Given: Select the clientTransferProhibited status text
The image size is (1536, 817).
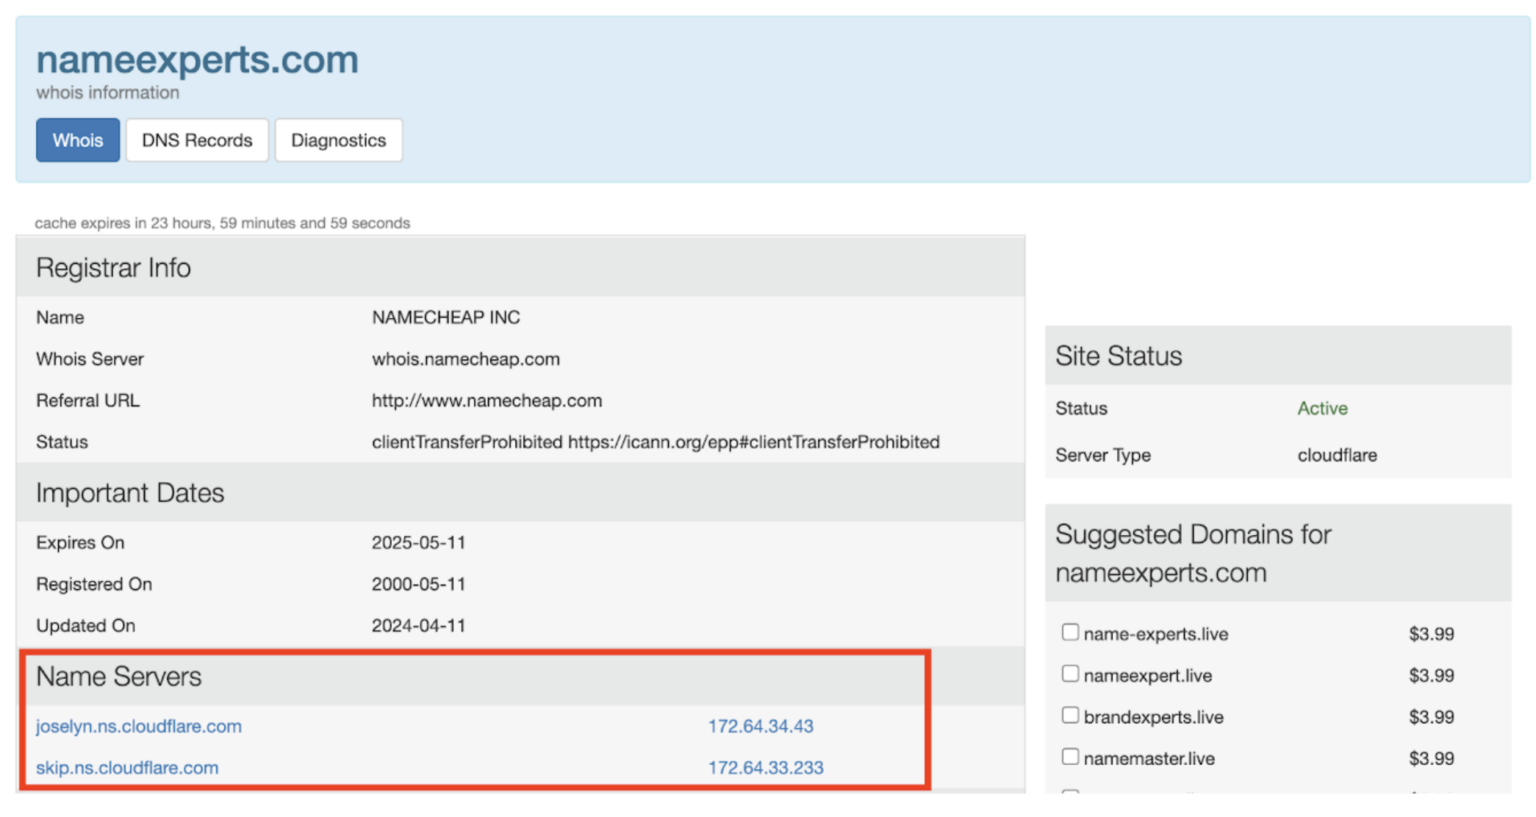Looking at the screenshot, I should [656, 442].
